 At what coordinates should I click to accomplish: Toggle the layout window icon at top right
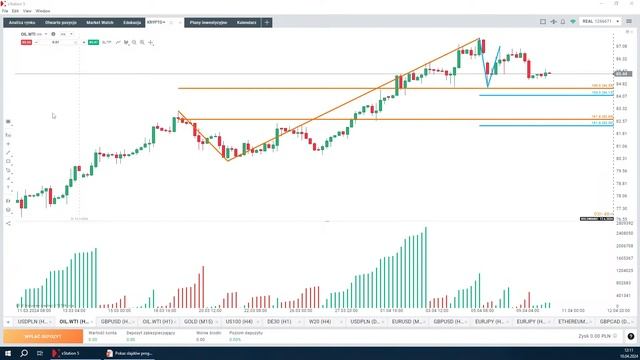click(x=543, y=22)
